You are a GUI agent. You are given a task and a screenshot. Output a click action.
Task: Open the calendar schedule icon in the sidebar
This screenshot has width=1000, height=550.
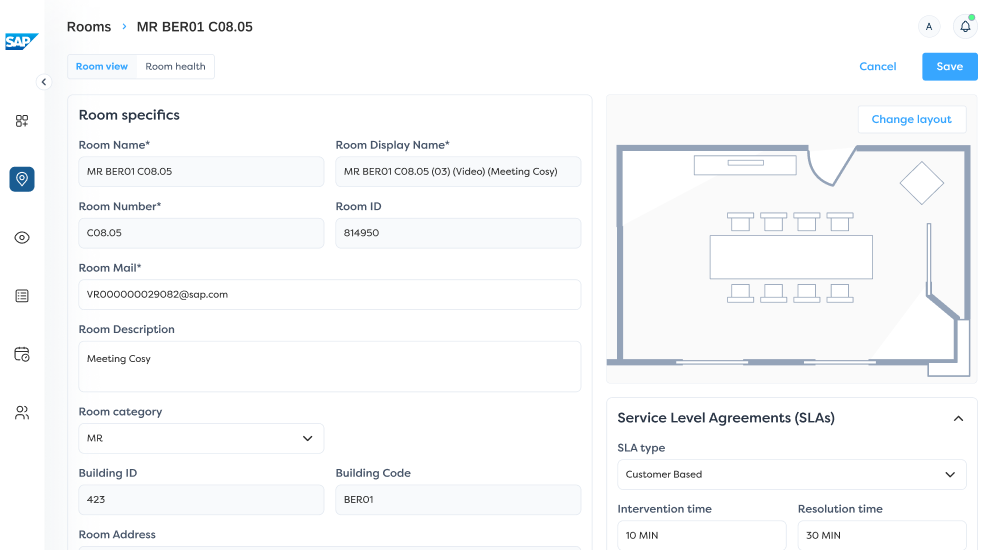22,354
